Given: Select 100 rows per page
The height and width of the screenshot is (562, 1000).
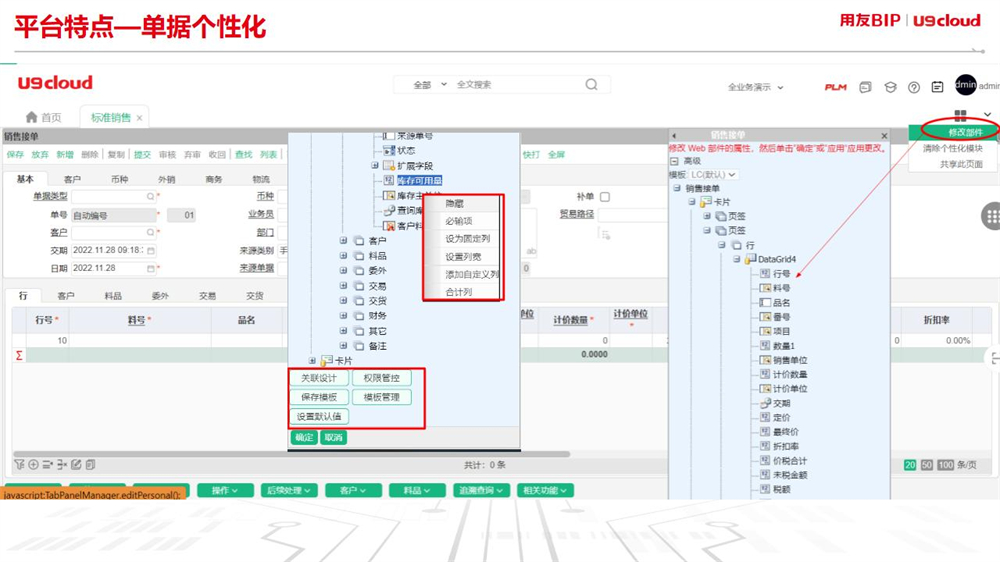Looking at the screenshot, I should click(946, 465).
